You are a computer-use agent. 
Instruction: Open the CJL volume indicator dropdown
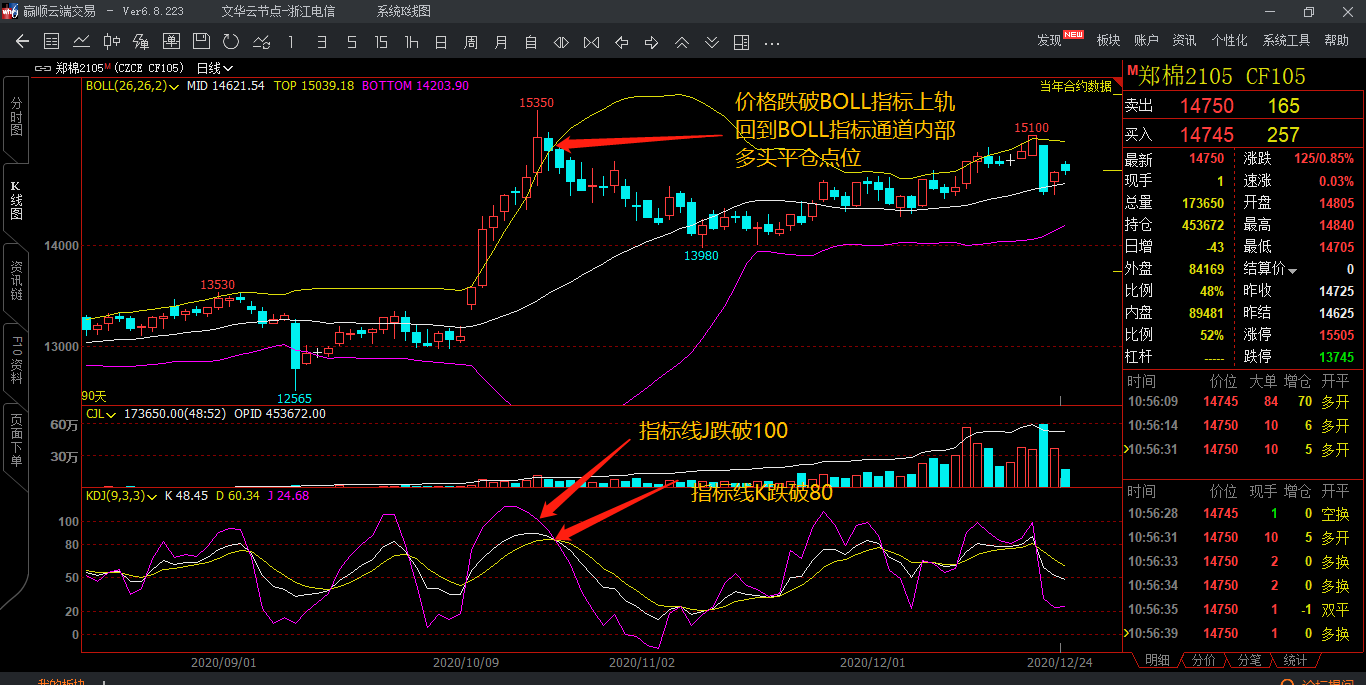pos(101,413)
